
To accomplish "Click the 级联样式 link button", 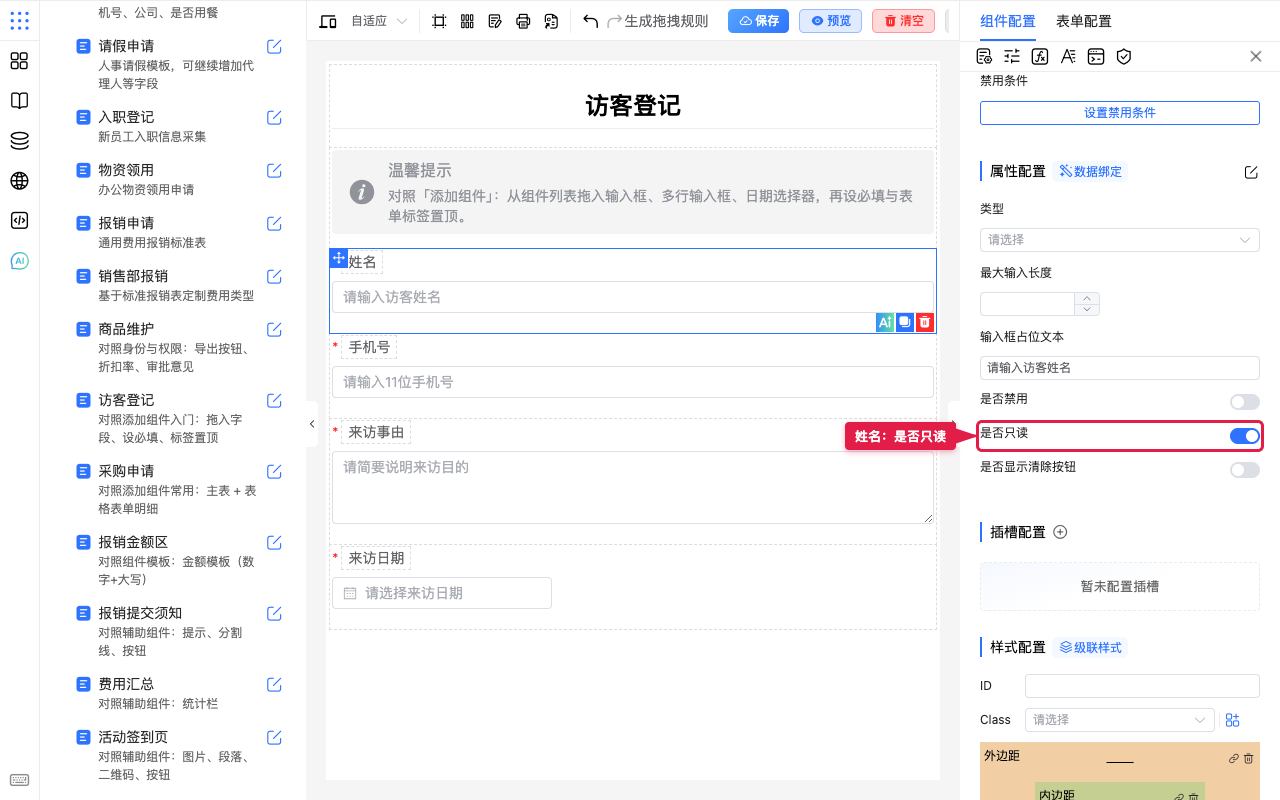I will pos(1090,648).
